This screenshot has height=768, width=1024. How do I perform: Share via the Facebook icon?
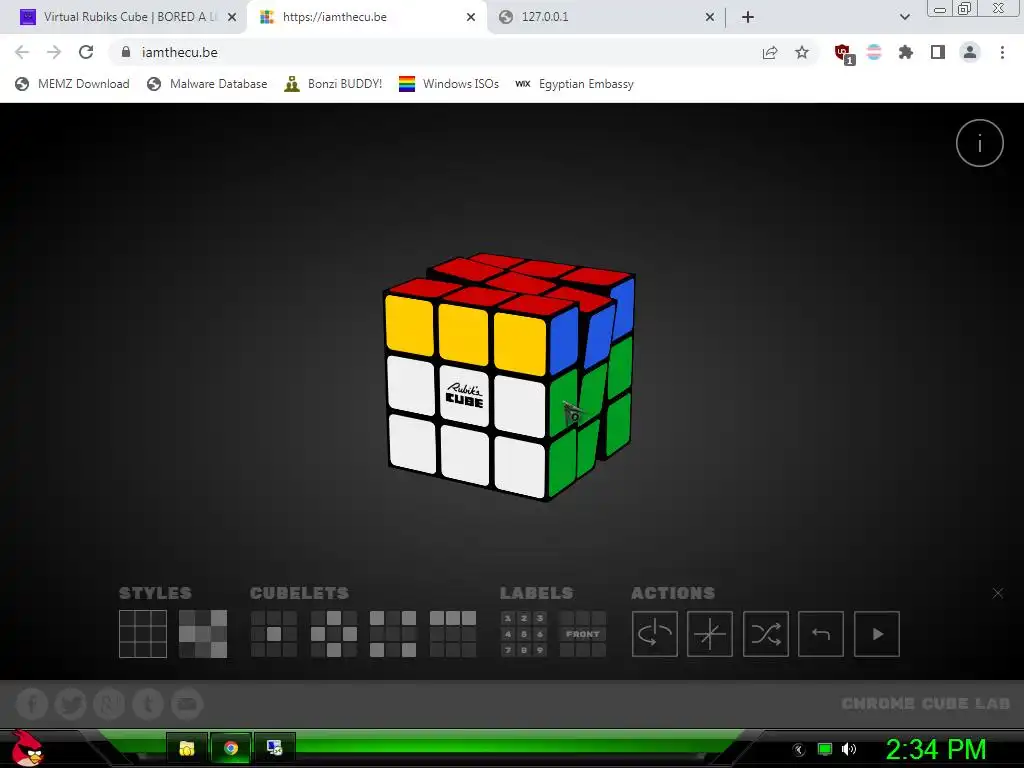32,704
